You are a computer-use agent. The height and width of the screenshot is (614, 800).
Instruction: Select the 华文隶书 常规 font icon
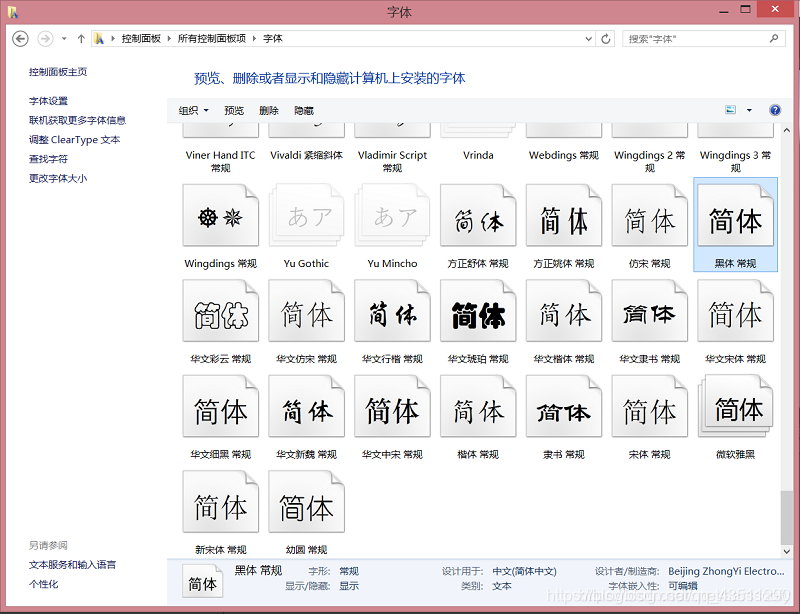tap(649, 311)
